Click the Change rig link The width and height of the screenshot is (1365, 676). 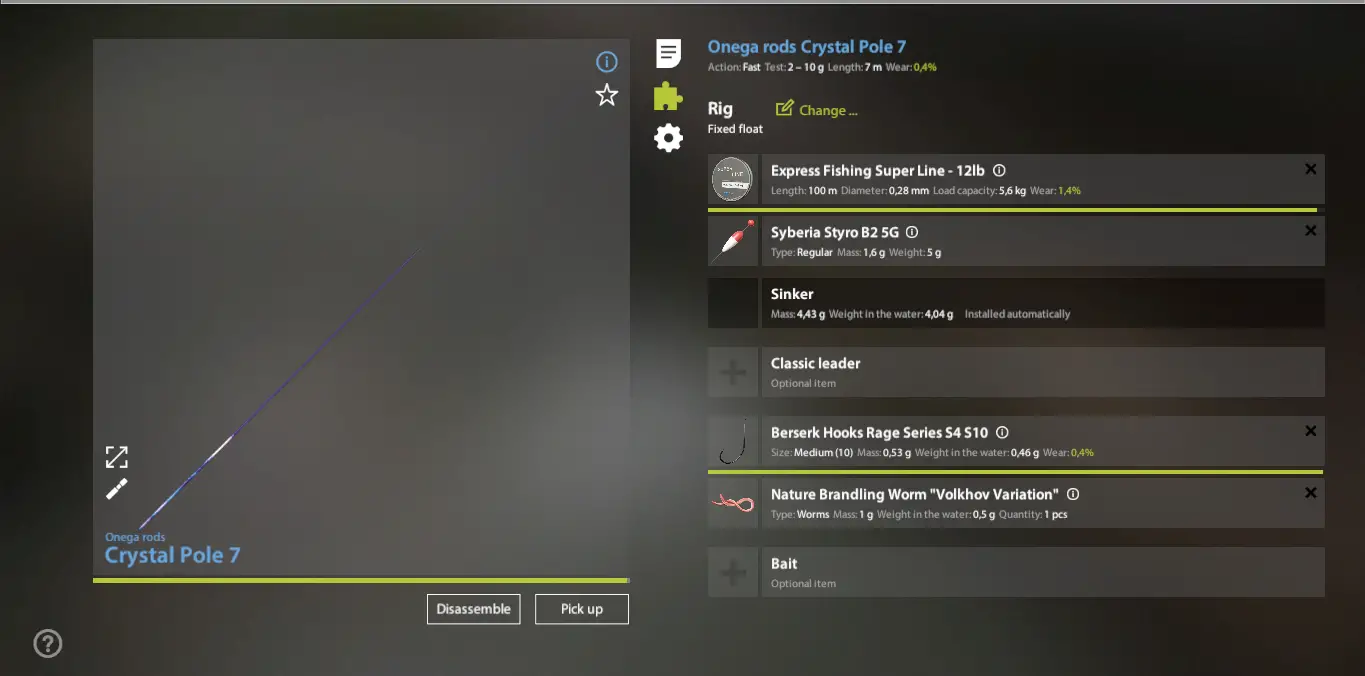coord(828,110)
